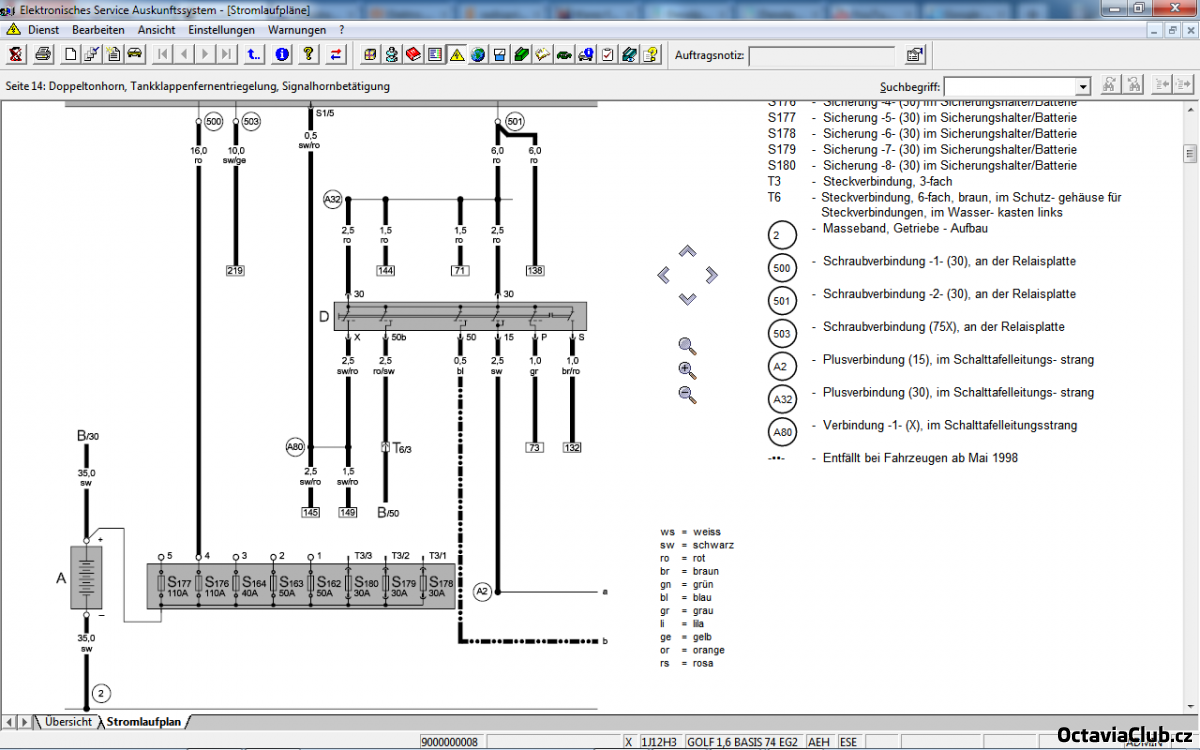The width and height of the screenshot is (1200, 750).
Task: Pan diagram up with the up arrow
Action: (687, 252)
